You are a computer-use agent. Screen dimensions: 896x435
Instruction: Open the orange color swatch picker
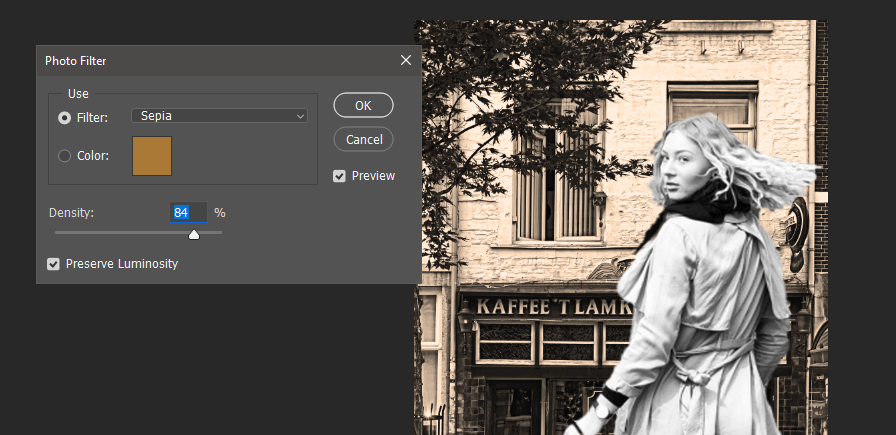click(x=152, y=155)
